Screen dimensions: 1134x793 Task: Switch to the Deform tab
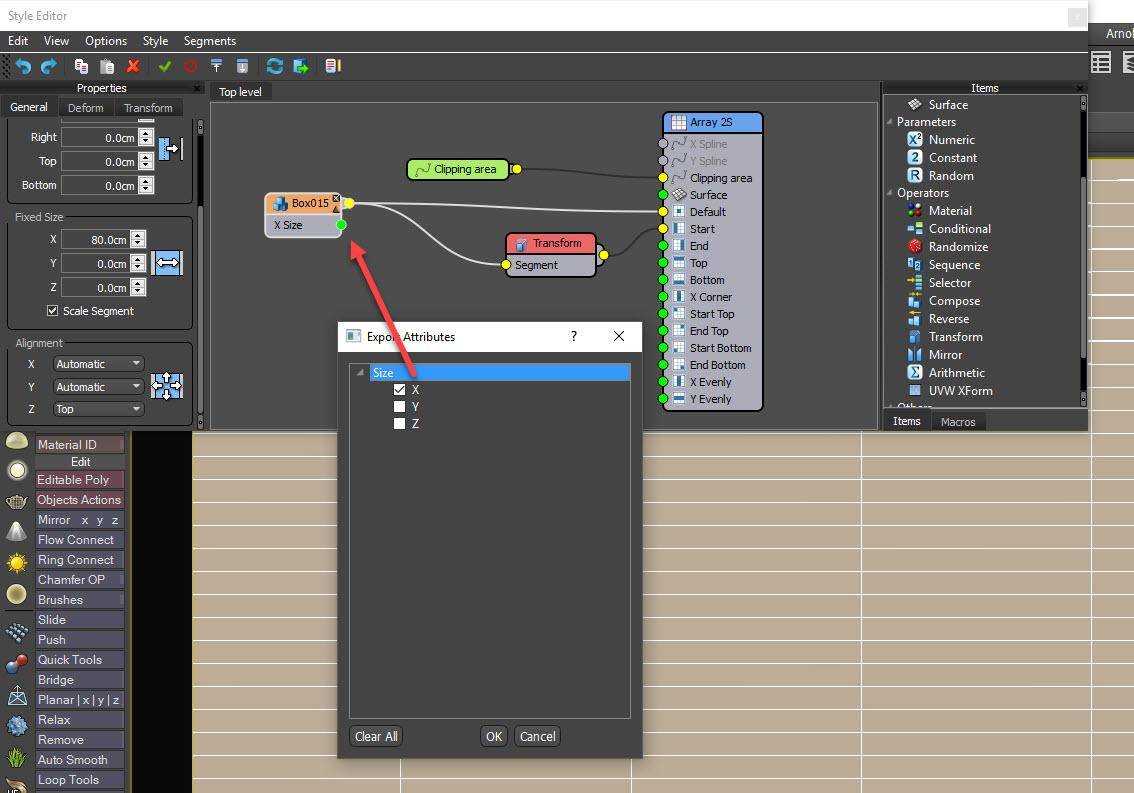[x=85, y=108]
